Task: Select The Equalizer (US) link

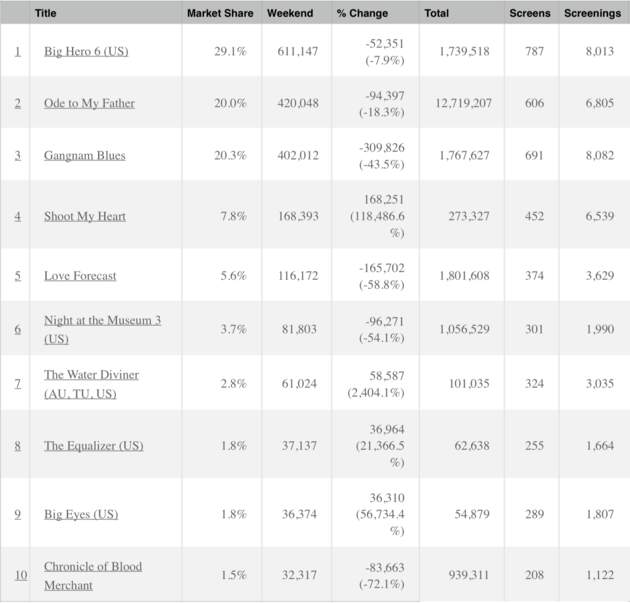Action: [x=94, y=445]
